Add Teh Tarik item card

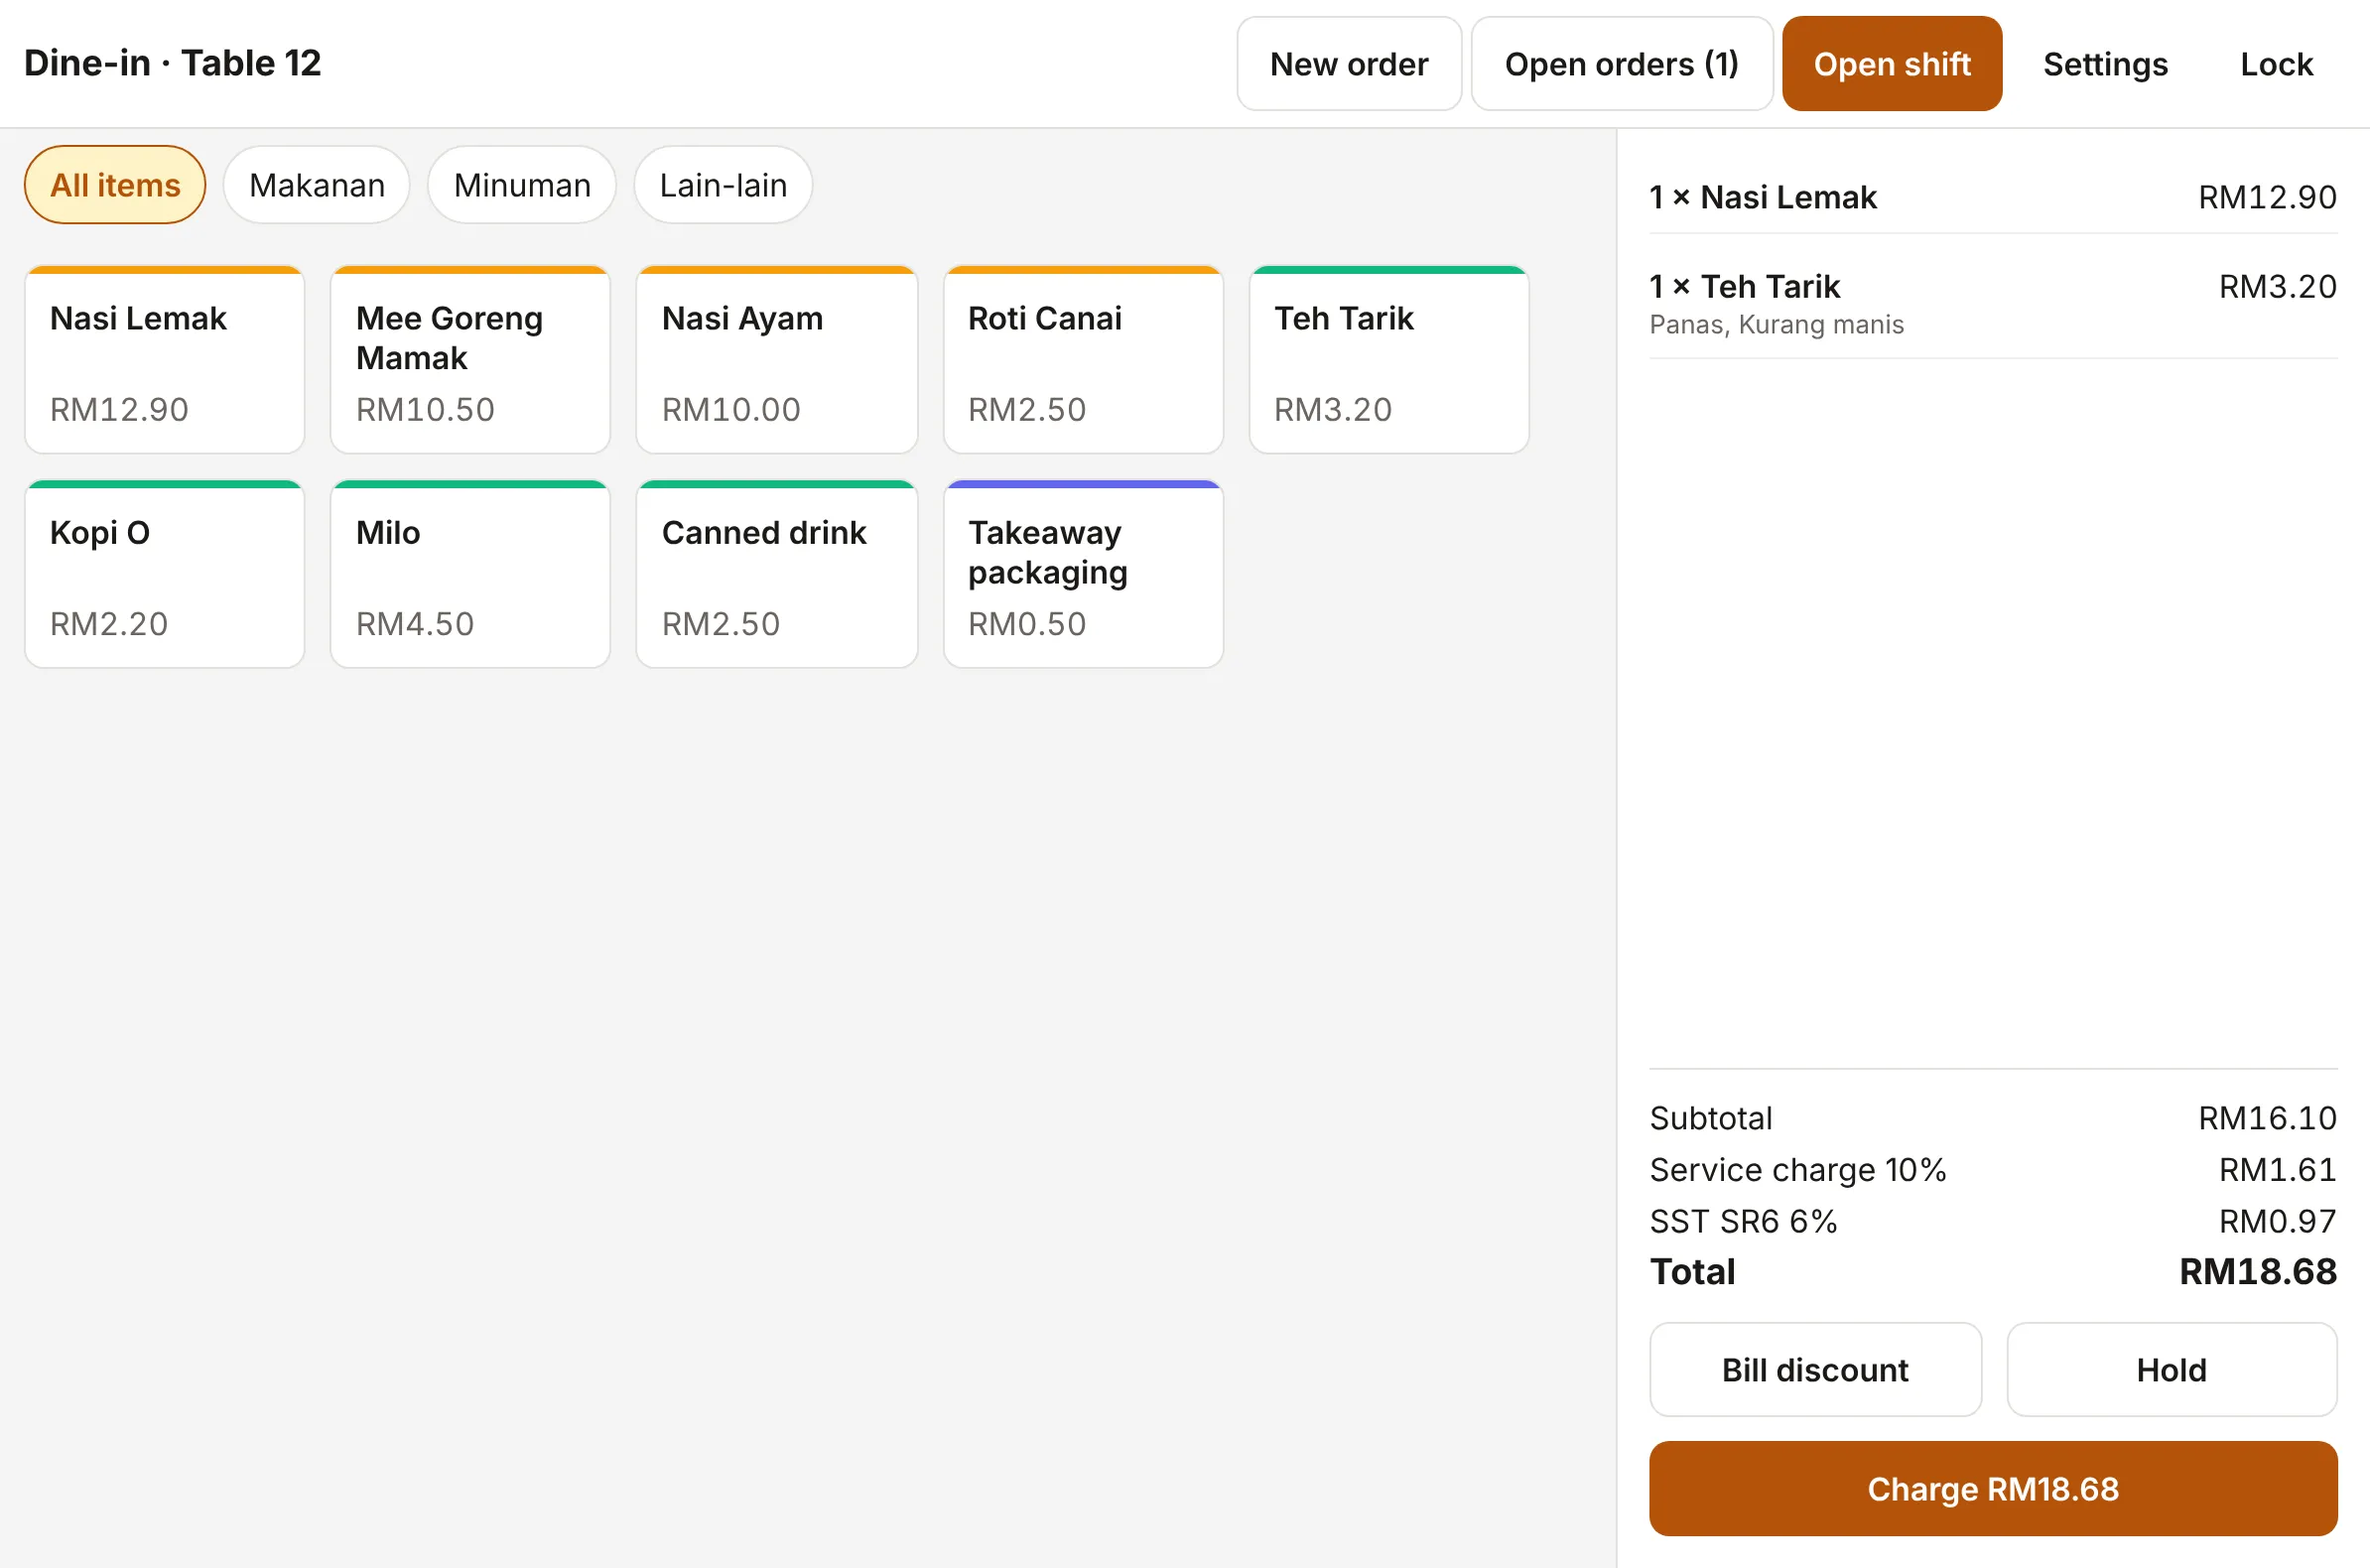click(1389, 360)
